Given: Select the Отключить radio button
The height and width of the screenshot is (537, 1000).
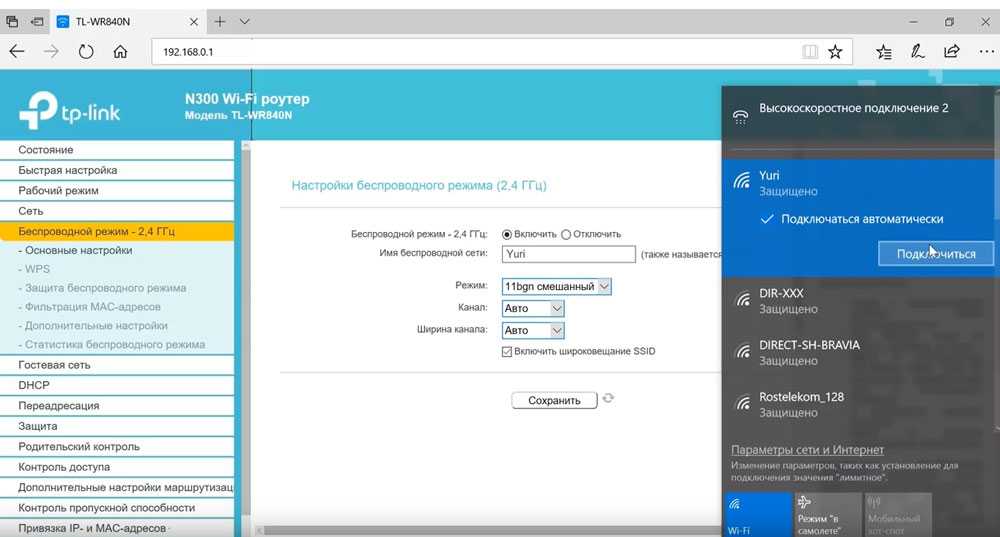Looking at the screenshot, I should pos(566,234).
